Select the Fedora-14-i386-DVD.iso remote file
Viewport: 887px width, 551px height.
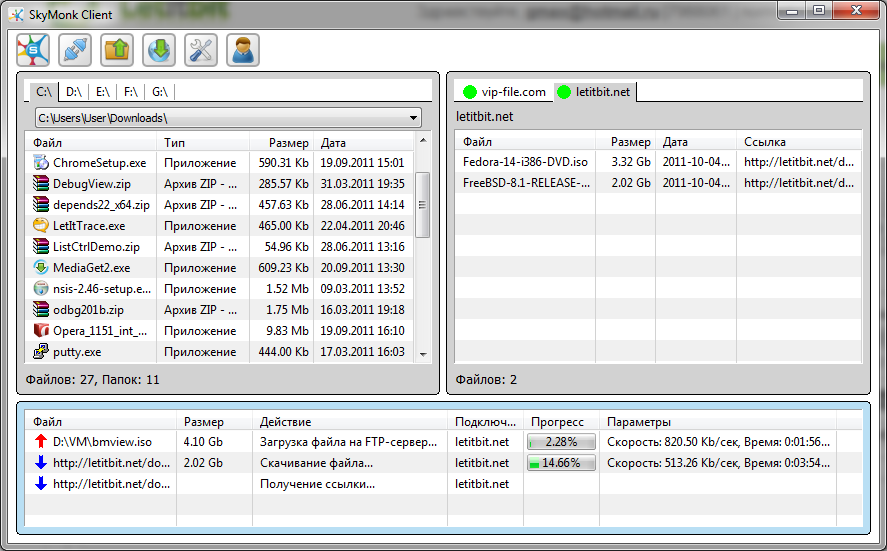tap(525, 162)
